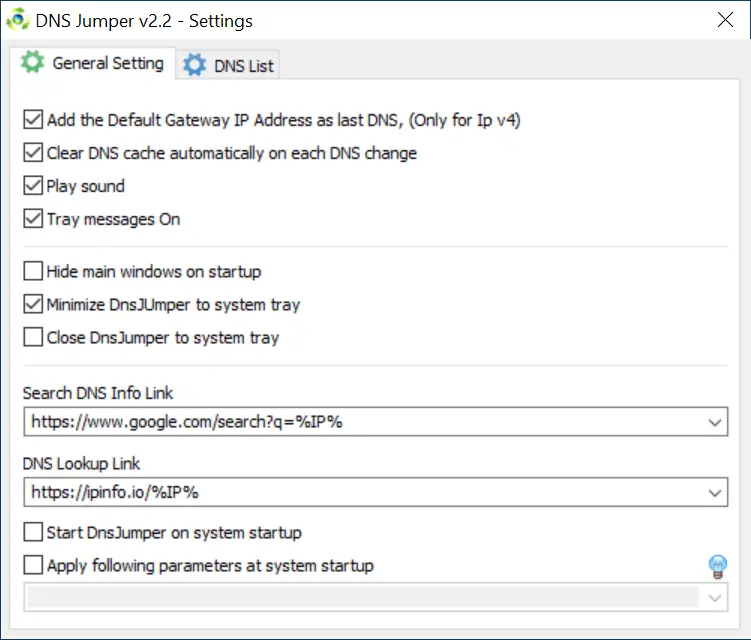Screen dimensions: 751x640
Task: Expand the Search DNS Info Link dropdown arrow
Action: 715,422
